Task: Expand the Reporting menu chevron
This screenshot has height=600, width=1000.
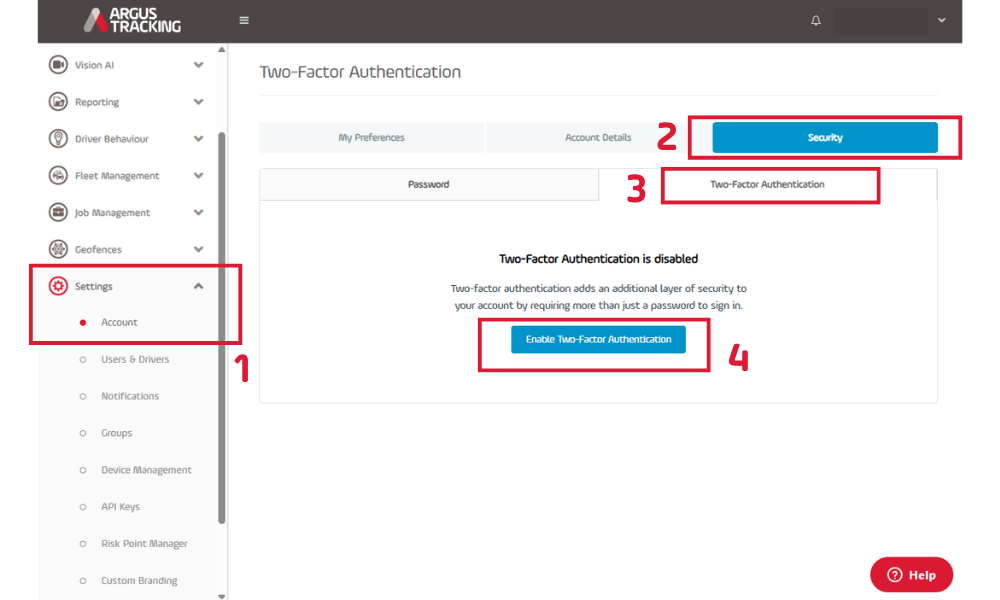Action: (x=198, y=102)
